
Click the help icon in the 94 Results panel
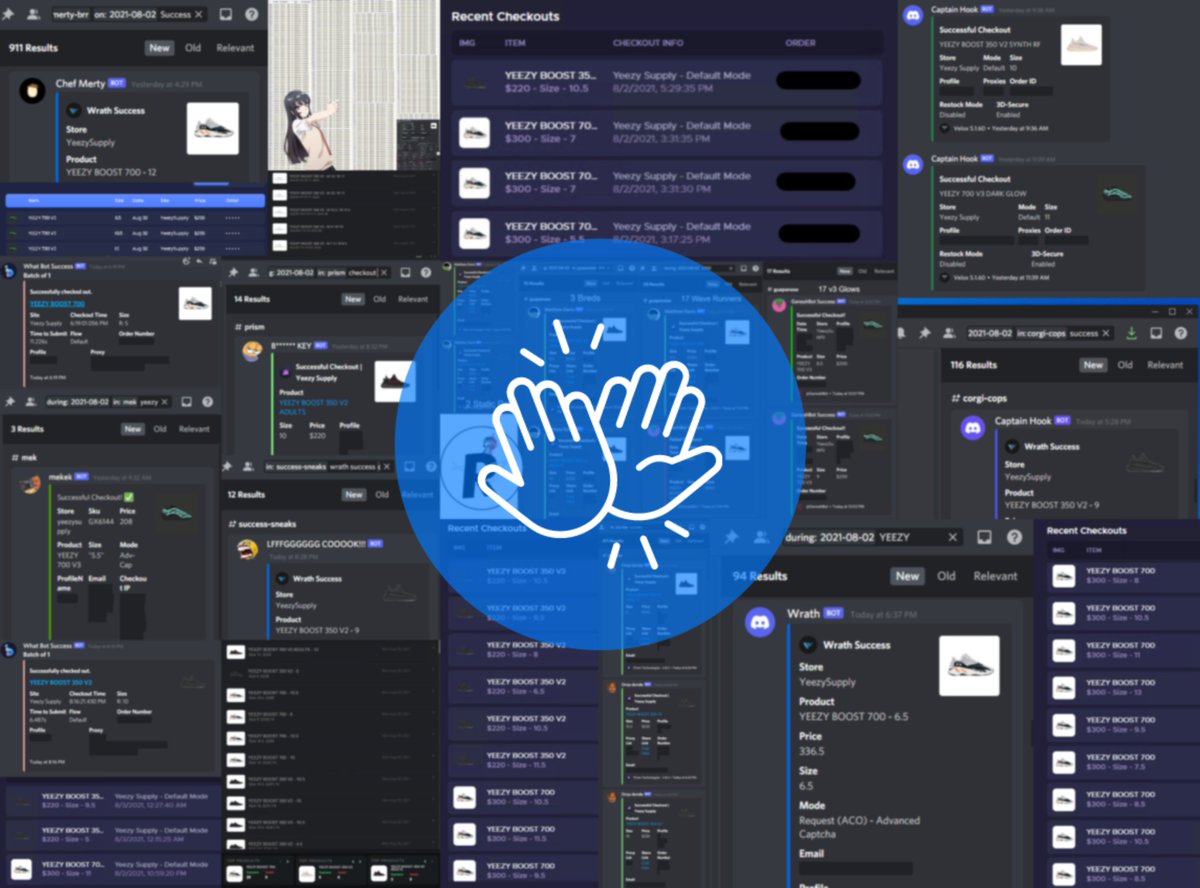coord(1014,537)
